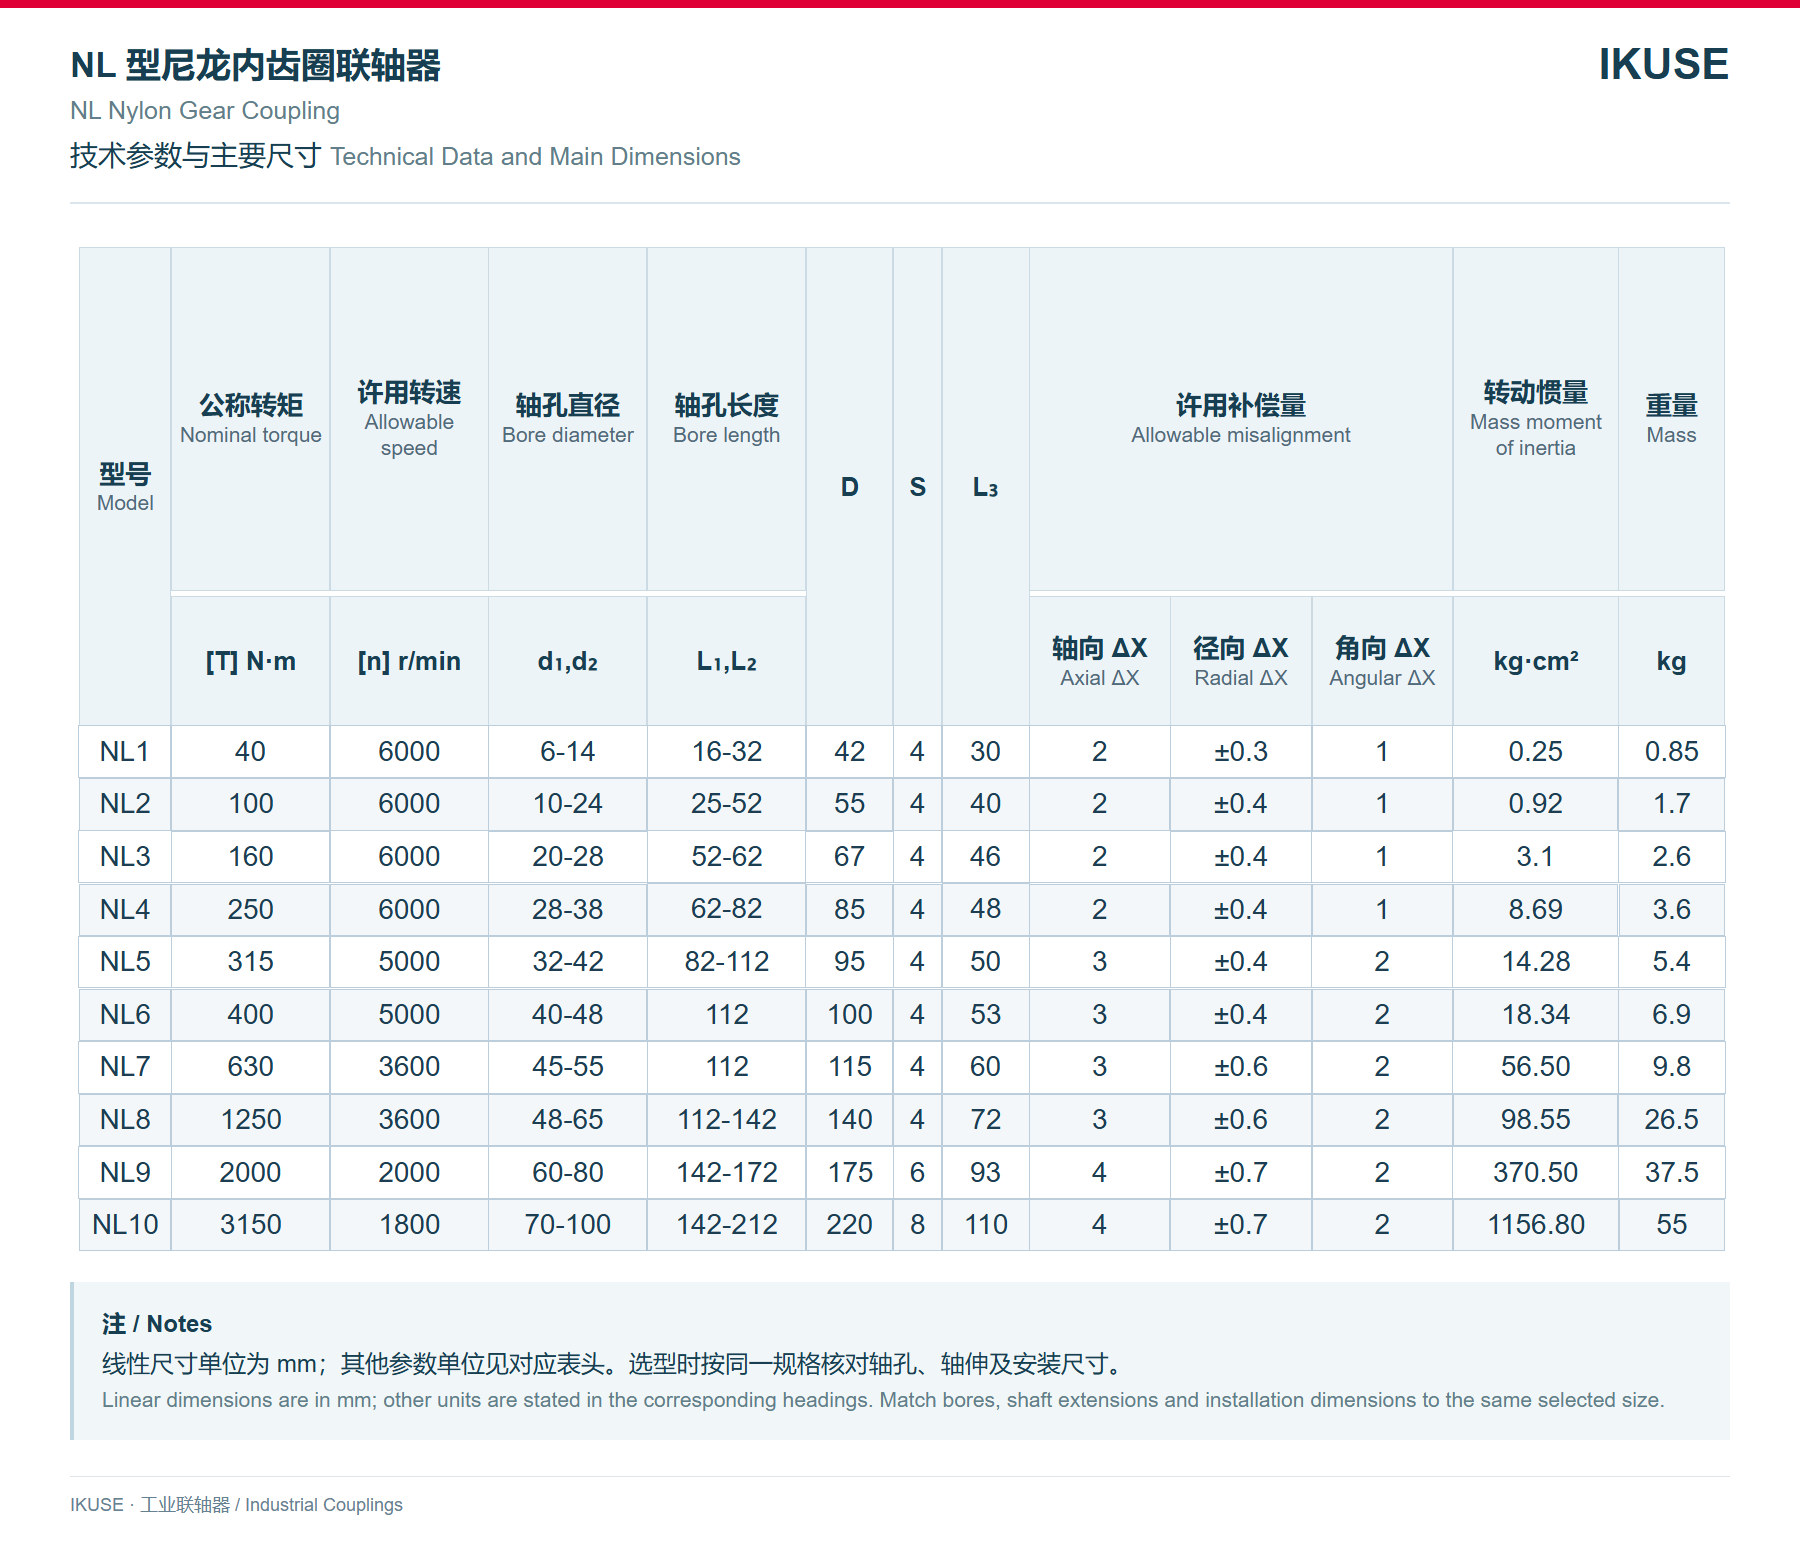Click inertia value 1156.80 for NL10
This screenshot has width=1800, height=1548.
point(1536,1224)
